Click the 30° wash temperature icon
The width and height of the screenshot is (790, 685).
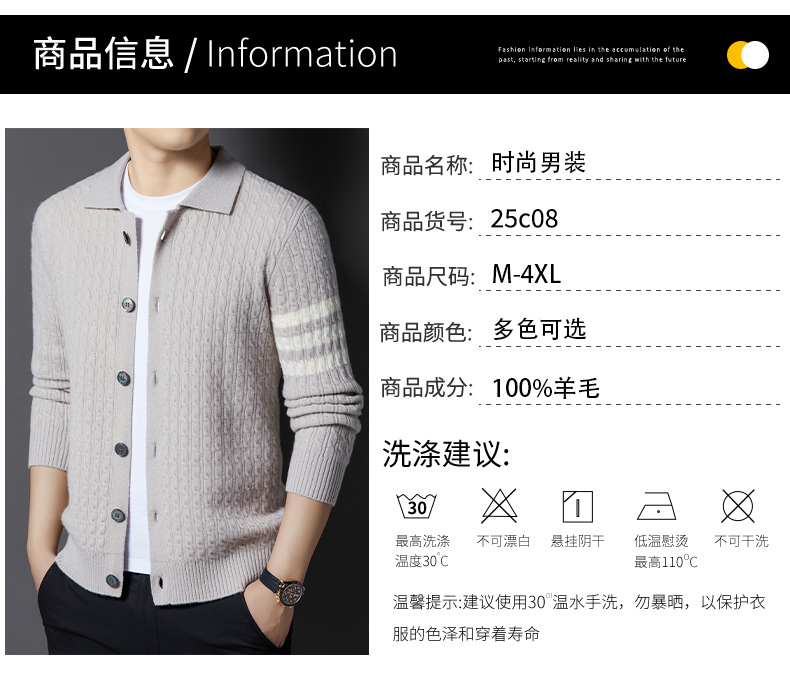point(417,506)
